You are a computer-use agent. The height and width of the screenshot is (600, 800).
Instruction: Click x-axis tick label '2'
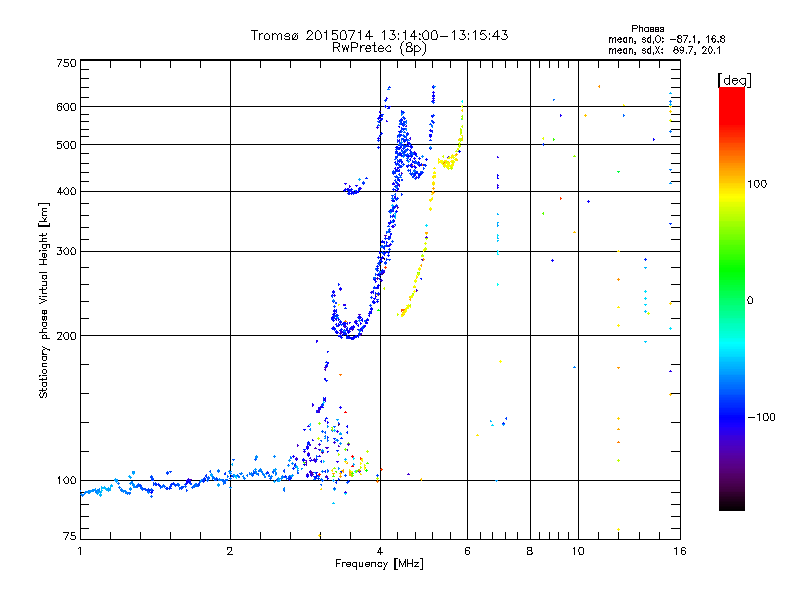pyautogui.click(x=230, y=551)
